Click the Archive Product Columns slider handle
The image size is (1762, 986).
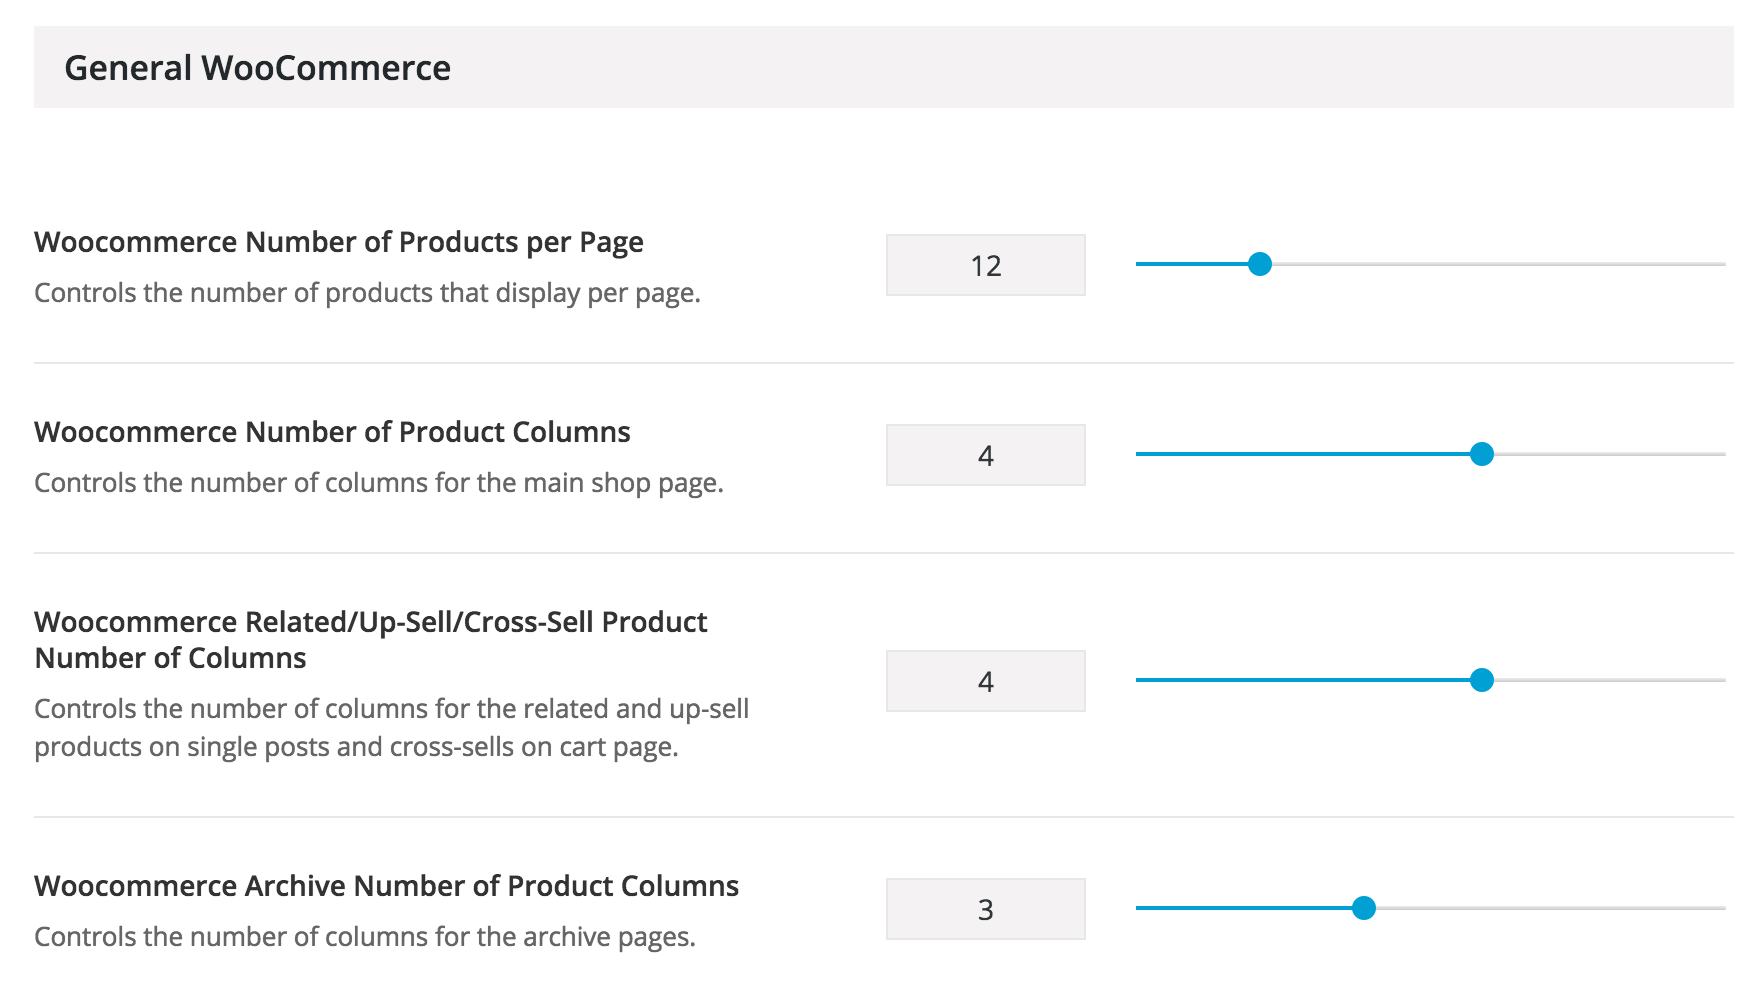pyautogui.click(x=1364, y=908)
